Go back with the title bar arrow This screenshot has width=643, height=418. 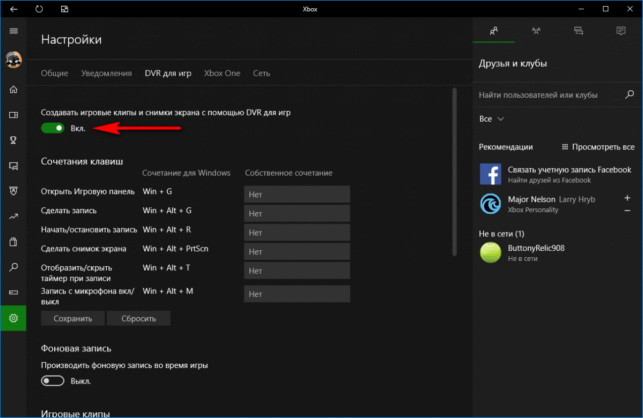[x=14, y=9]
